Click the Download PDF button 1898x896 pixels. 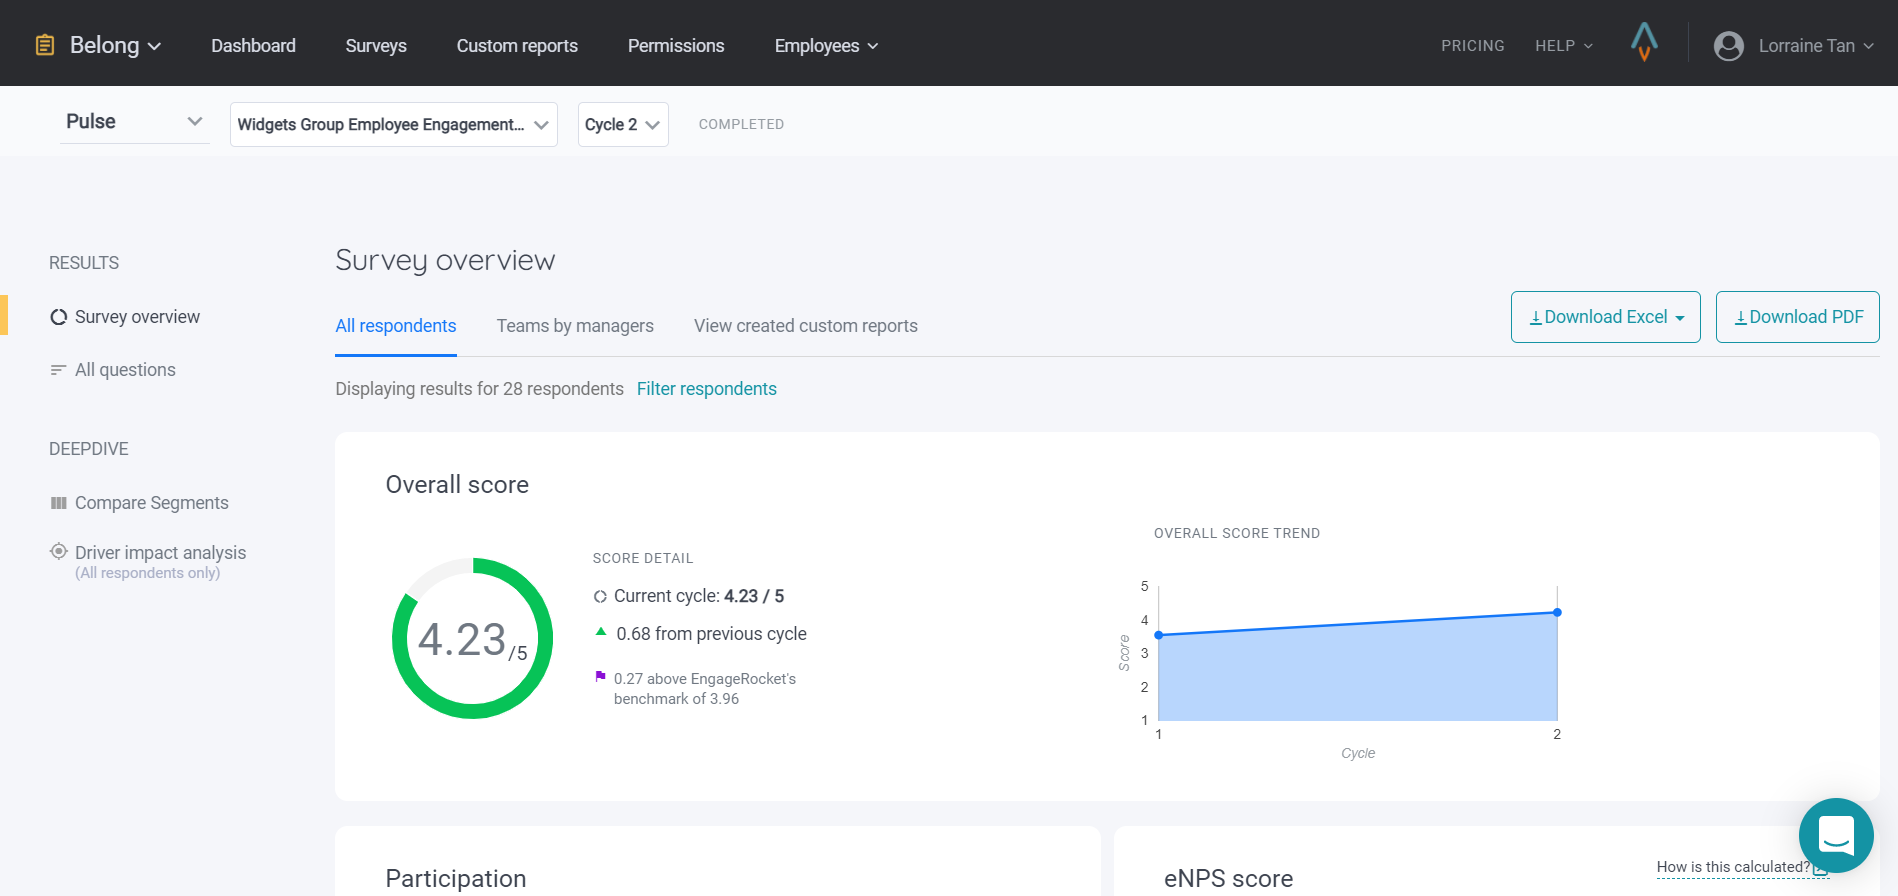click(1797, 317)
